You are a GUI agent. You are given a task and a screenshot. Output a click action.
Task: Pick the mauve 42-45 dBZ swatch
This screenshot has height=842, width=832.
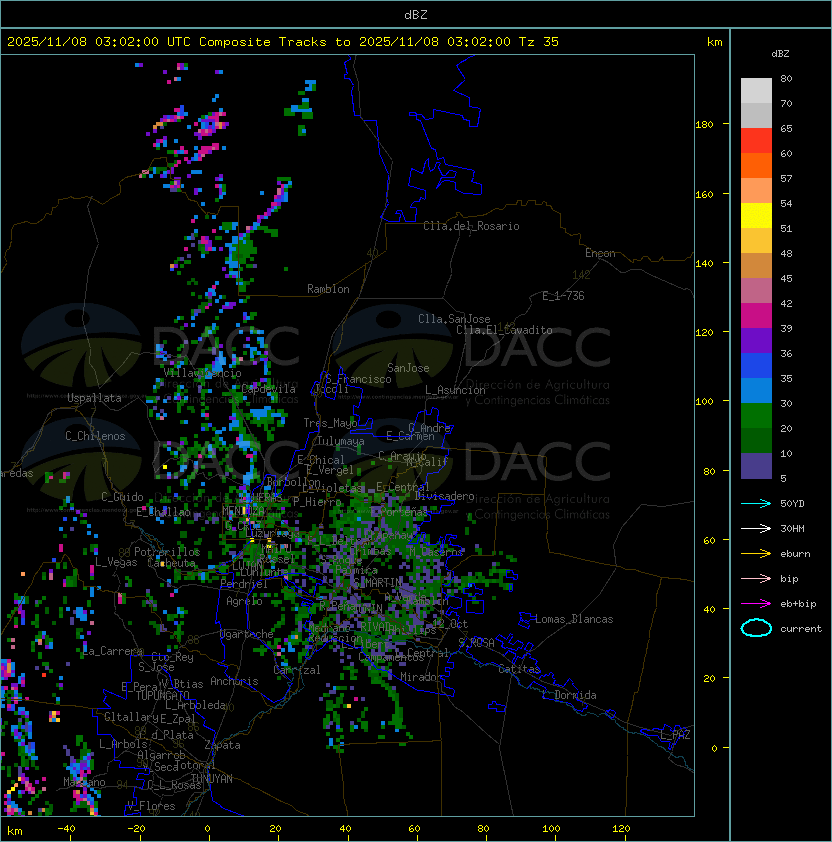(756, 291)
